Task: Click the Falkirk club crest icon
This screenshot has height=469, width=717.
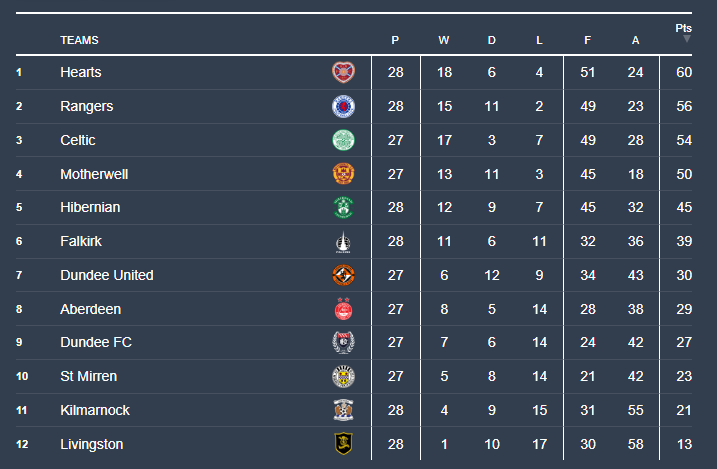Action: 343,242
